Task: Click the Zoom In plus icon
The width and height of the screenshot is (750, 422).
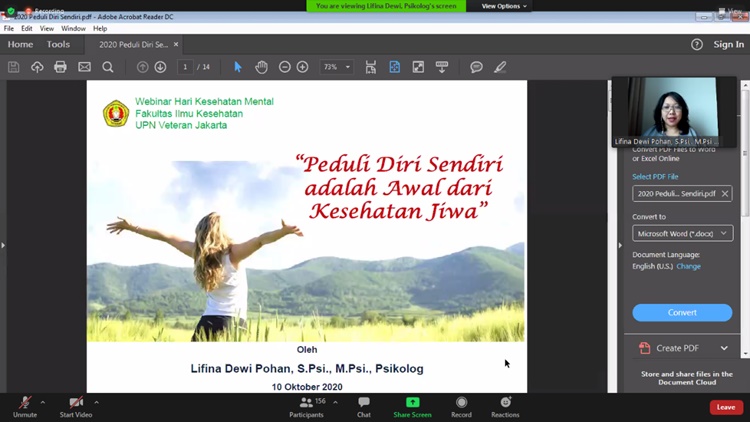Action: tap(303, 67)
